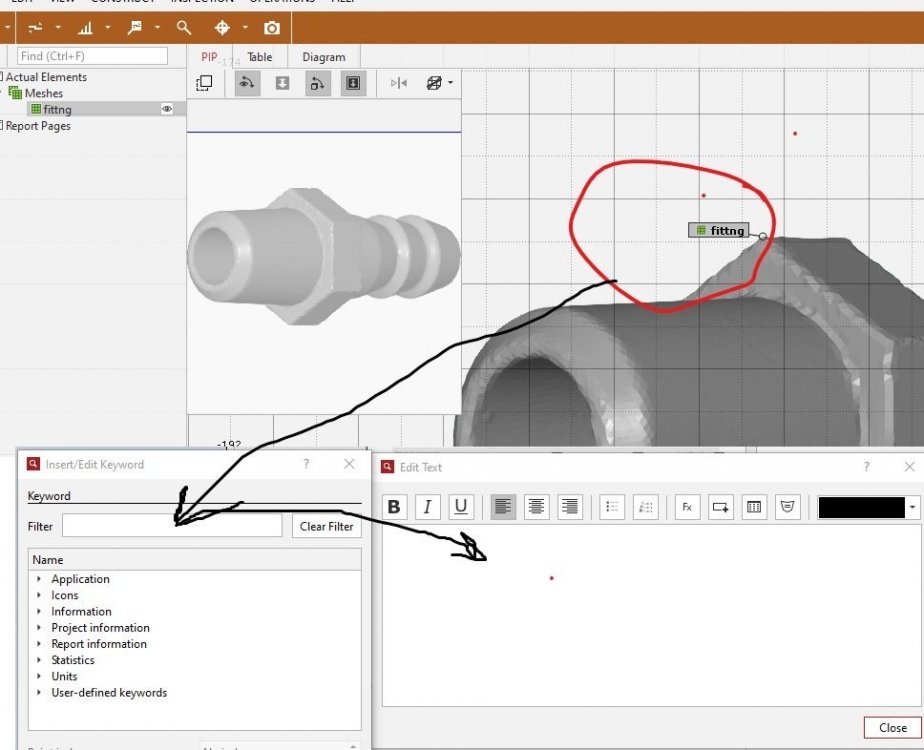Click the crosshair target icon in orange toolbar
This screenshot has height=750, width=924.
tap(223, 28)
